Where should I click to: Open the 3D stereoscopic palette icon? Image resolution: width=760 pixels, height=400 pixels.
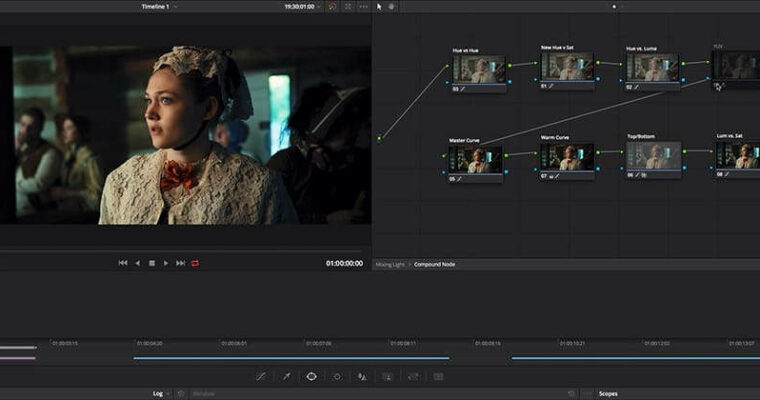(438, 376)
